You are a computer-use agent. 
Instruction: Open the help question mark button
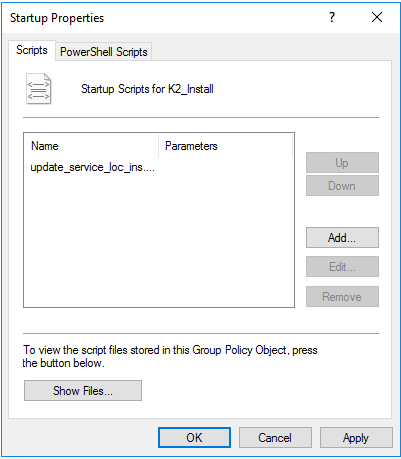point(332,17)
